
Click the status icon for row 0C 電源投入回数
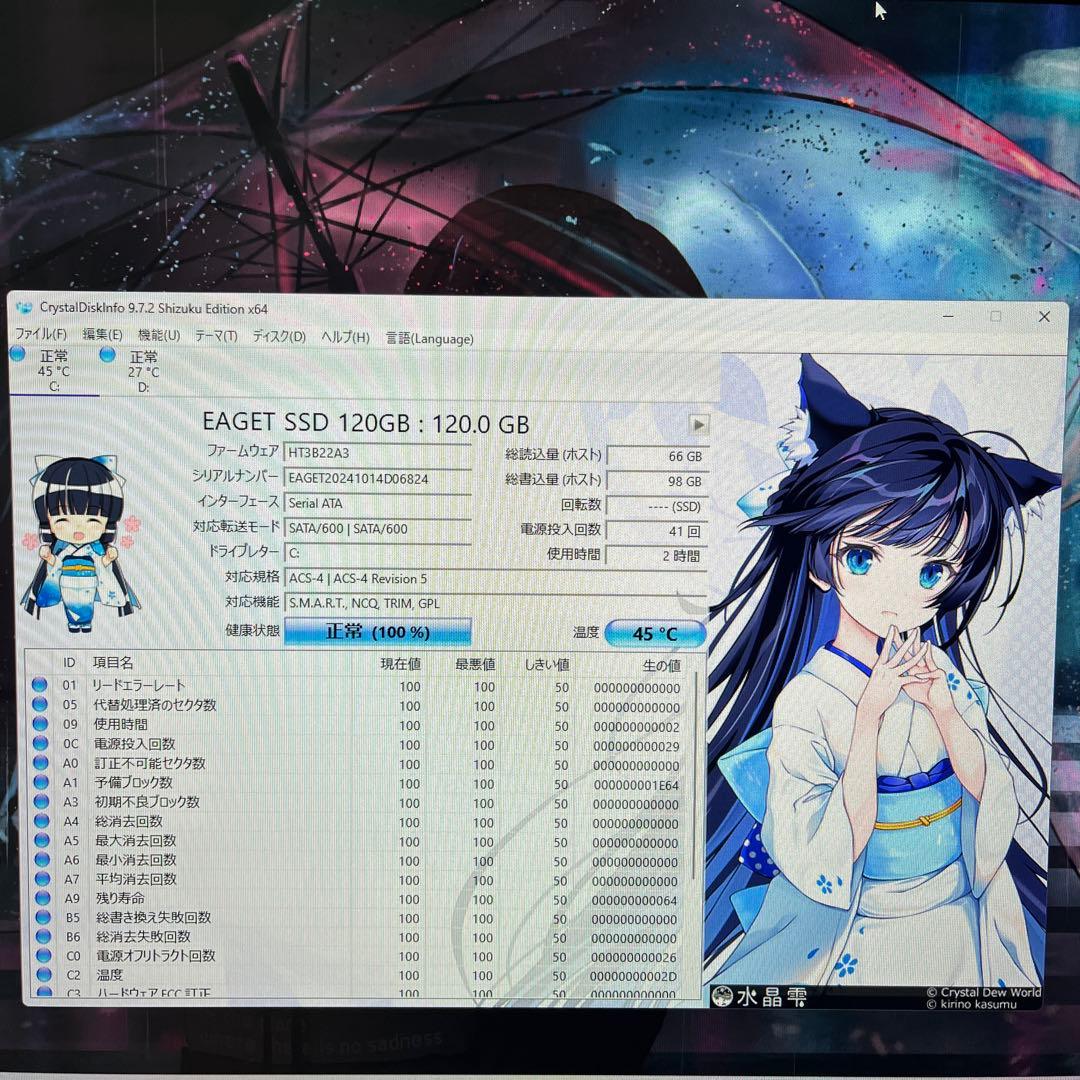click(x=41, y=743)
